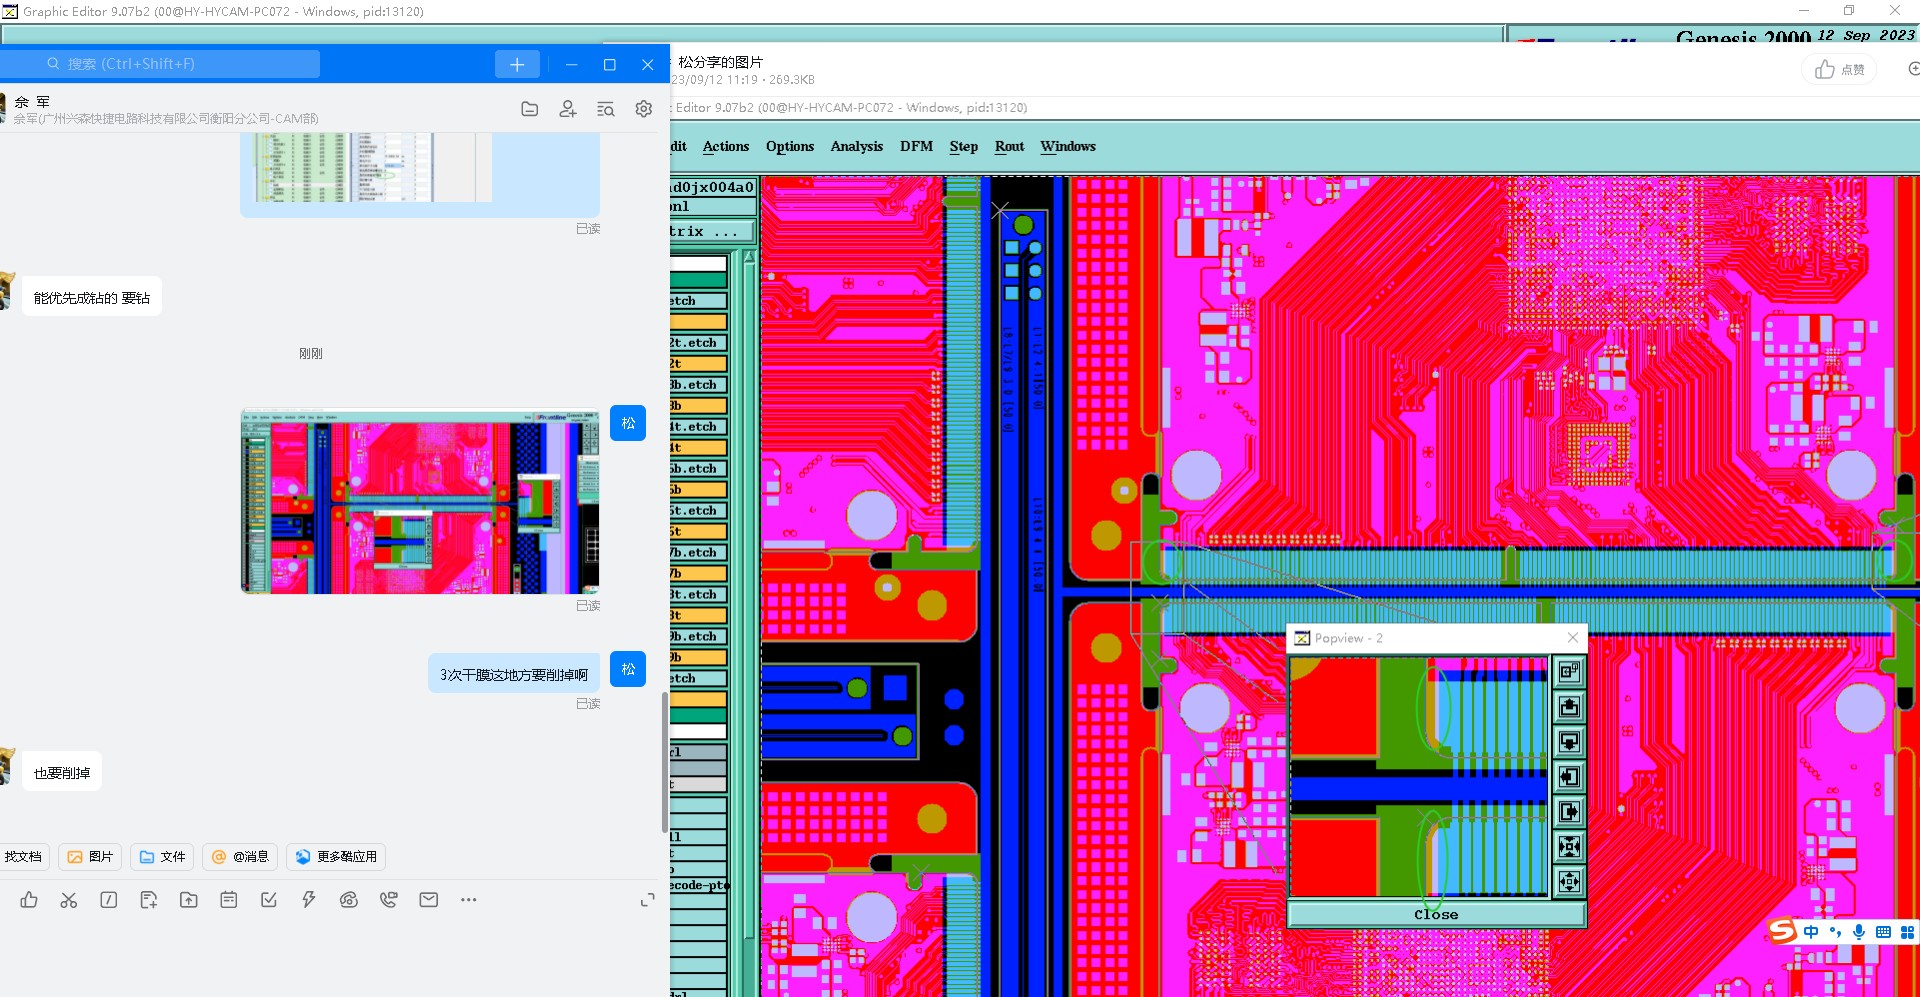The height and width of the screenshot is (997, 1920).
Task: Select the 9b.etch layer row
Action: 698,637
